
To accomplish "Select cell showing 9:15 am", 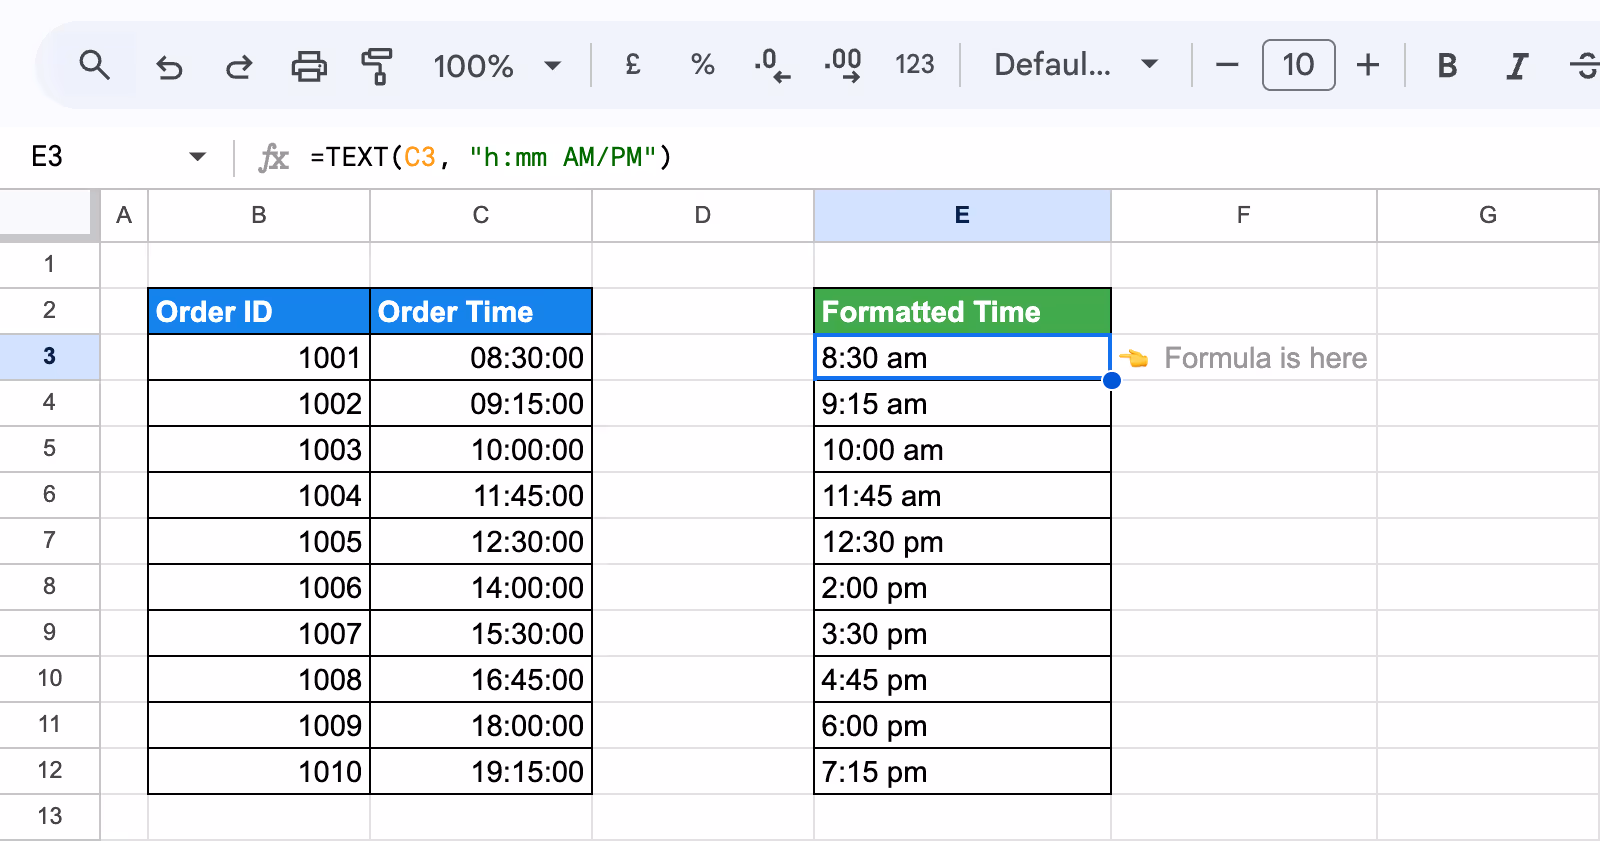I will click(962, 404).
